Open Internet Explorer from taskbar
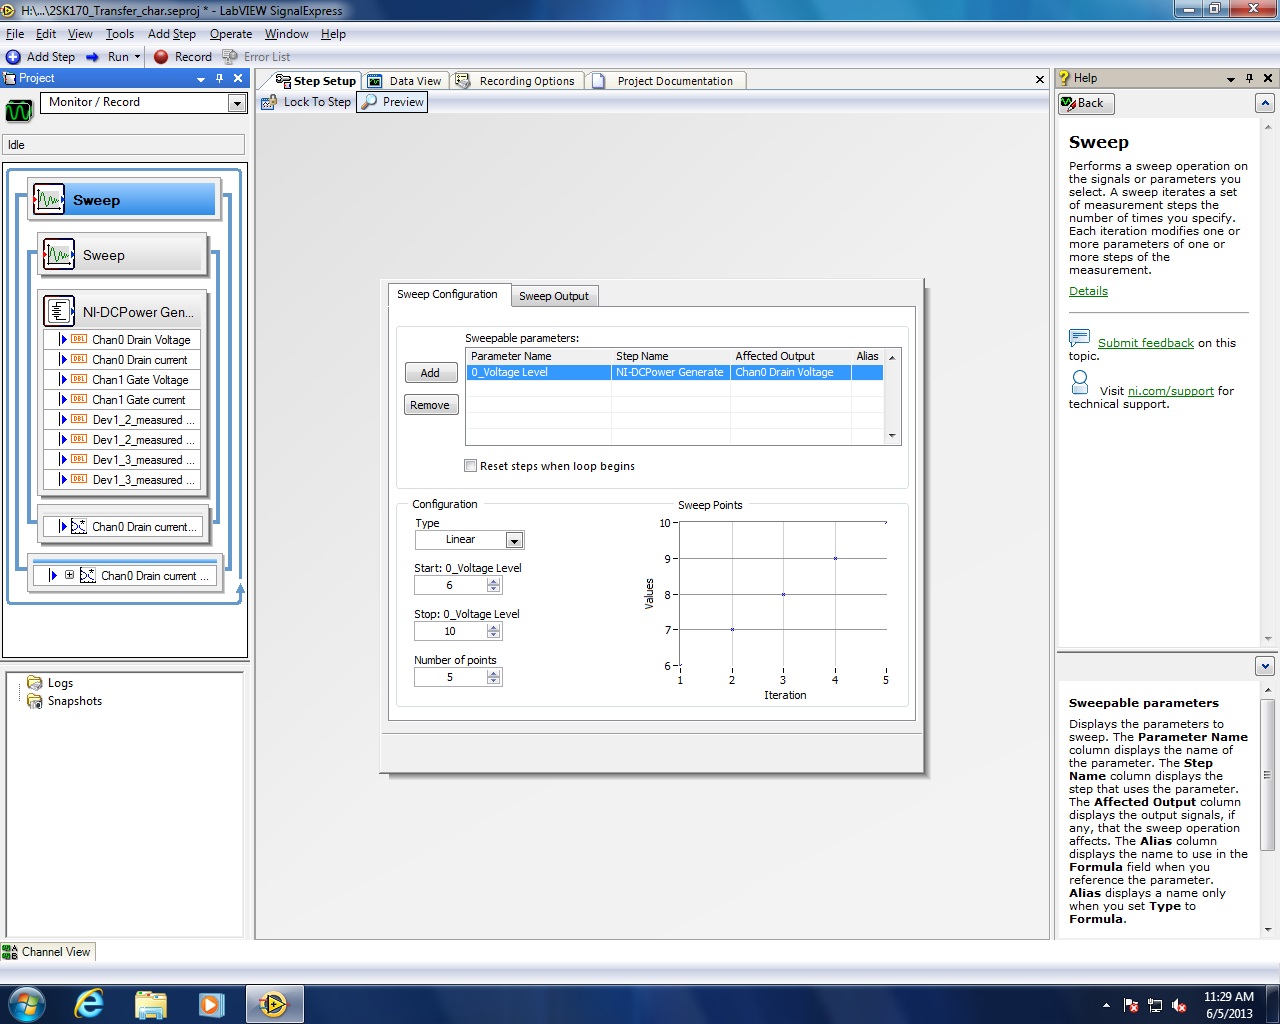This screenshot has height=1024, width=1280. pos(89,1003)
